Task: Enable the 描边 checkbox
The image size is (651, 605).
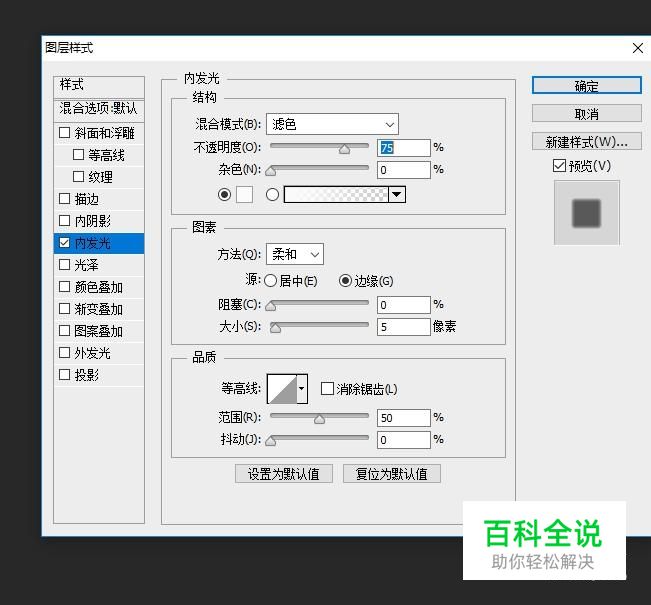Action: (64, 199)
